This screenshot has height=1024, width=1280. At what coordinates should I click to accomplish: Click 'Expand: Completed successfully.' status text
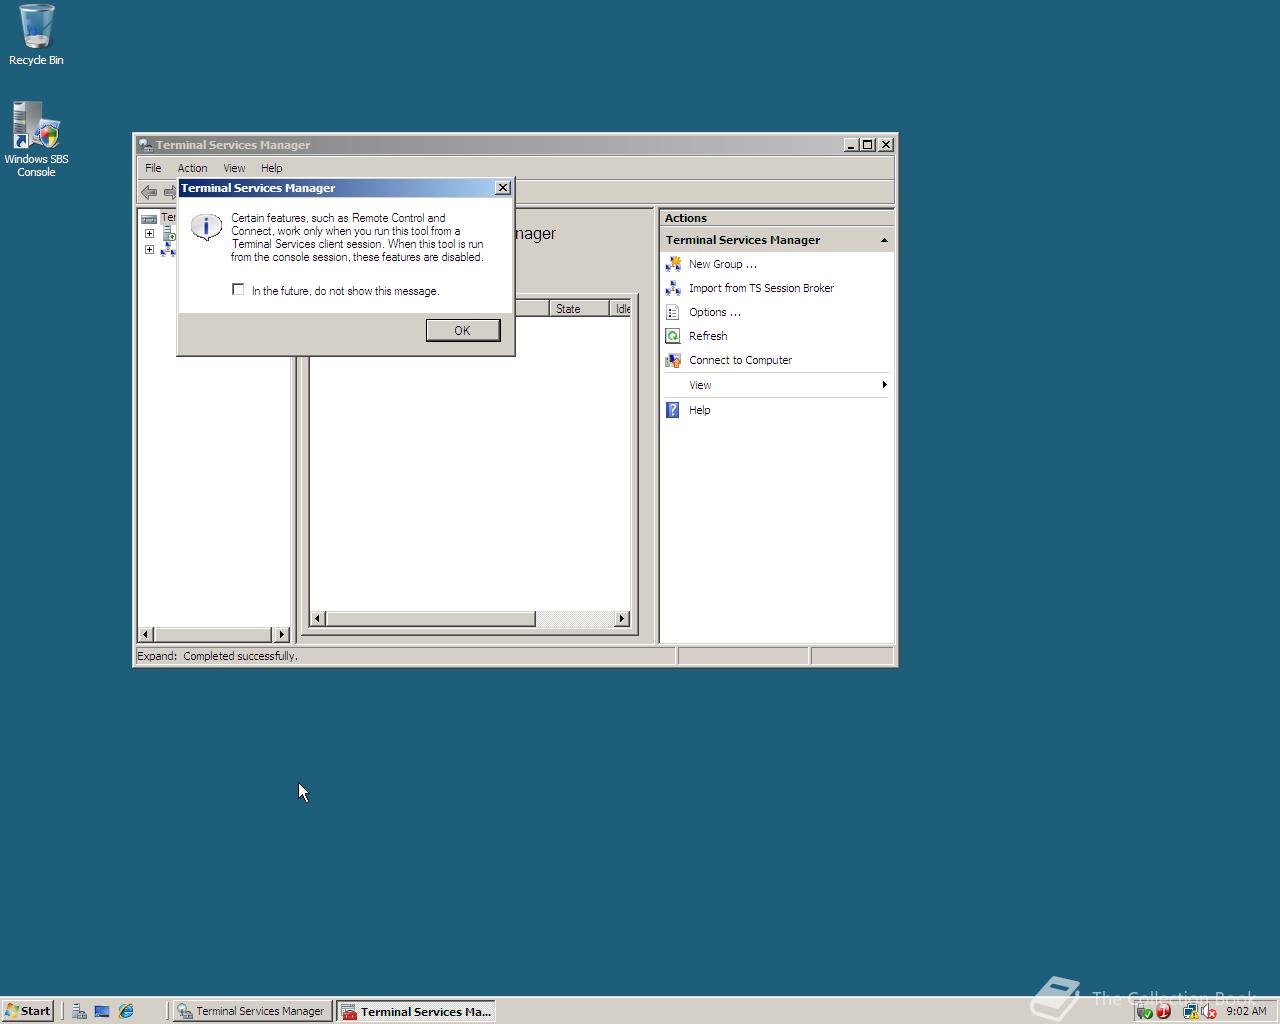217,656
